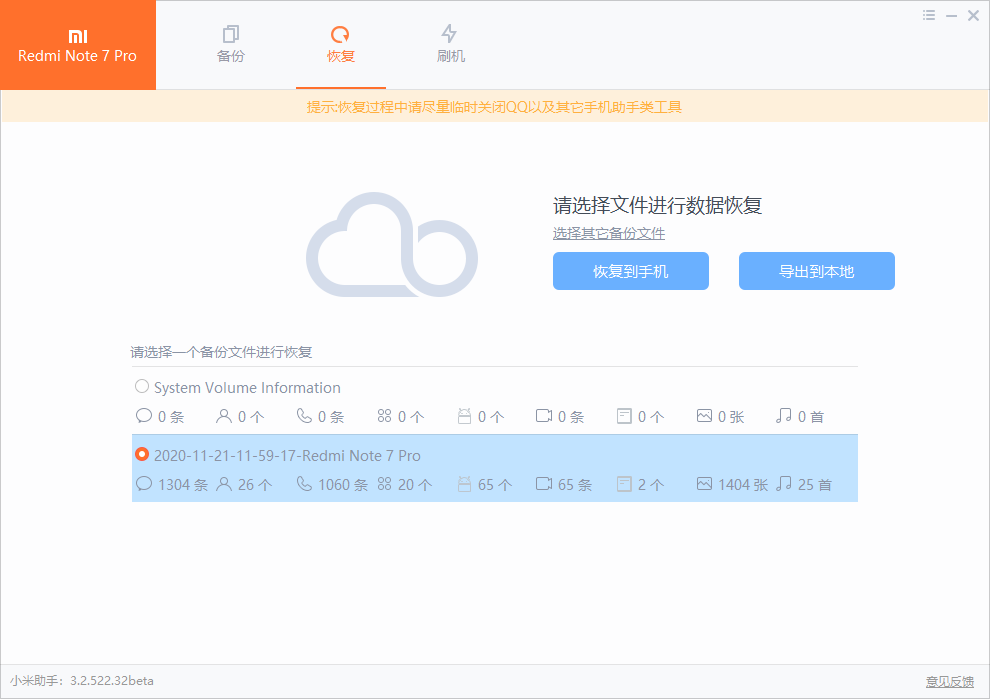Click the 请选择文件进行数据恢复 heading
Screen dimensions: 990x699
pos(658,205)
